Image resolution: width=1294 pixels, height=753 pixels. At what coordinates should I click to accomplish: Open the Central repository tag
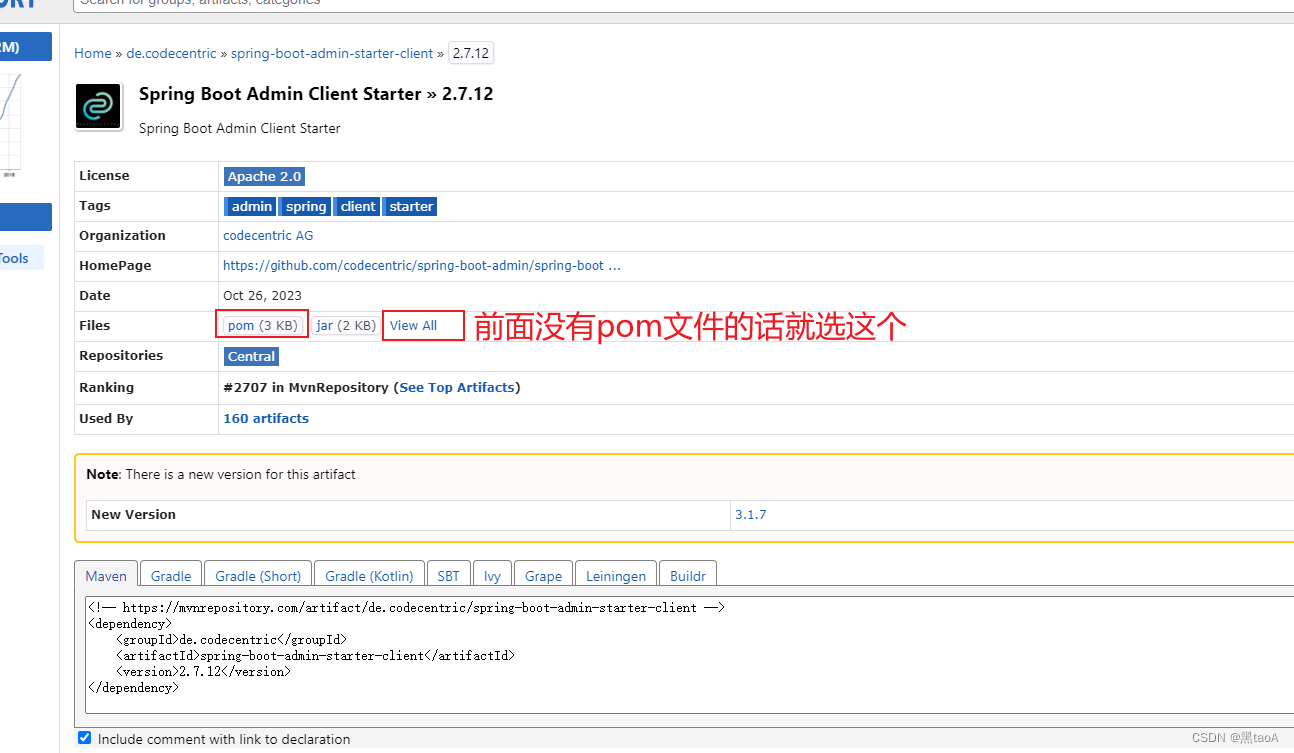(251, 356)
